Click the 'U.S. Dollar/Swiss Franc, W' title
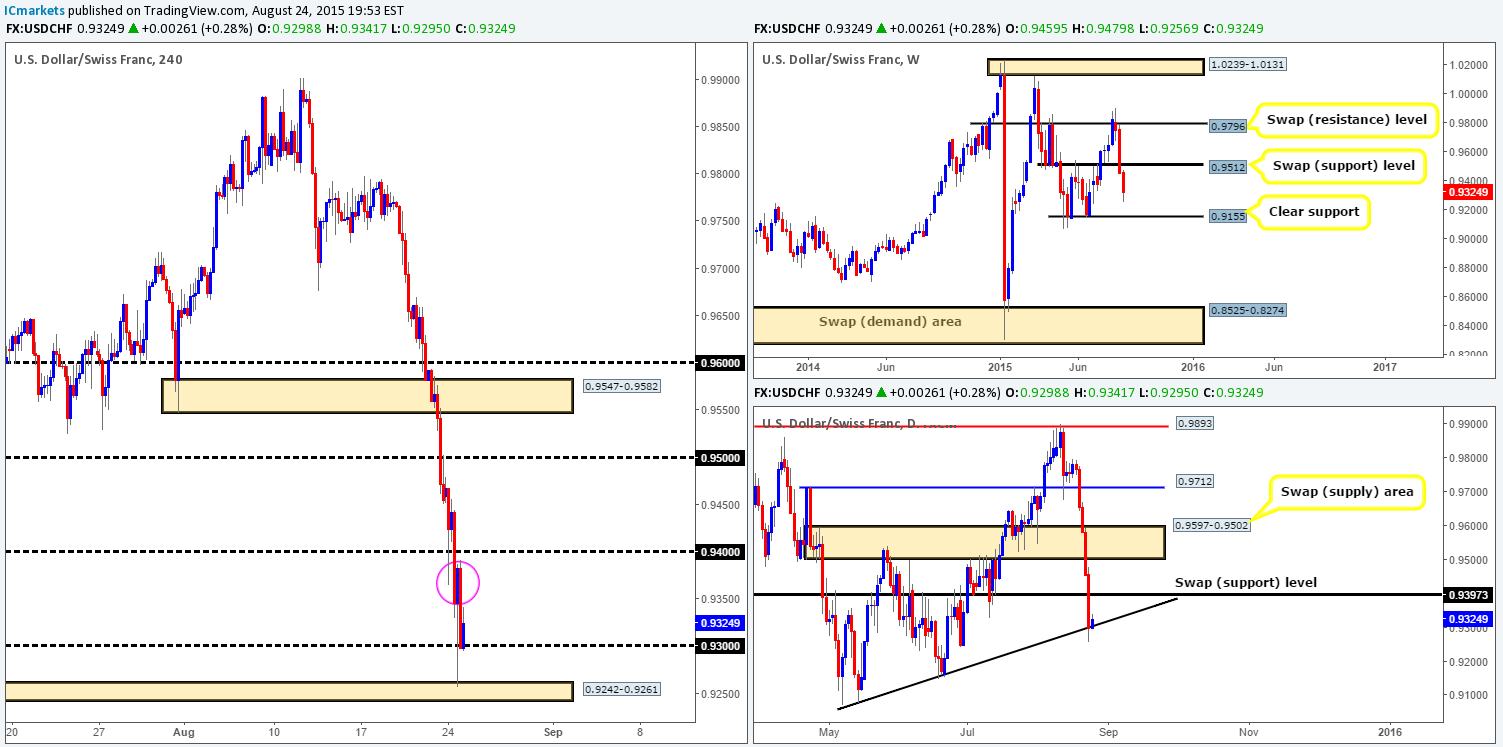 (841, 59)
